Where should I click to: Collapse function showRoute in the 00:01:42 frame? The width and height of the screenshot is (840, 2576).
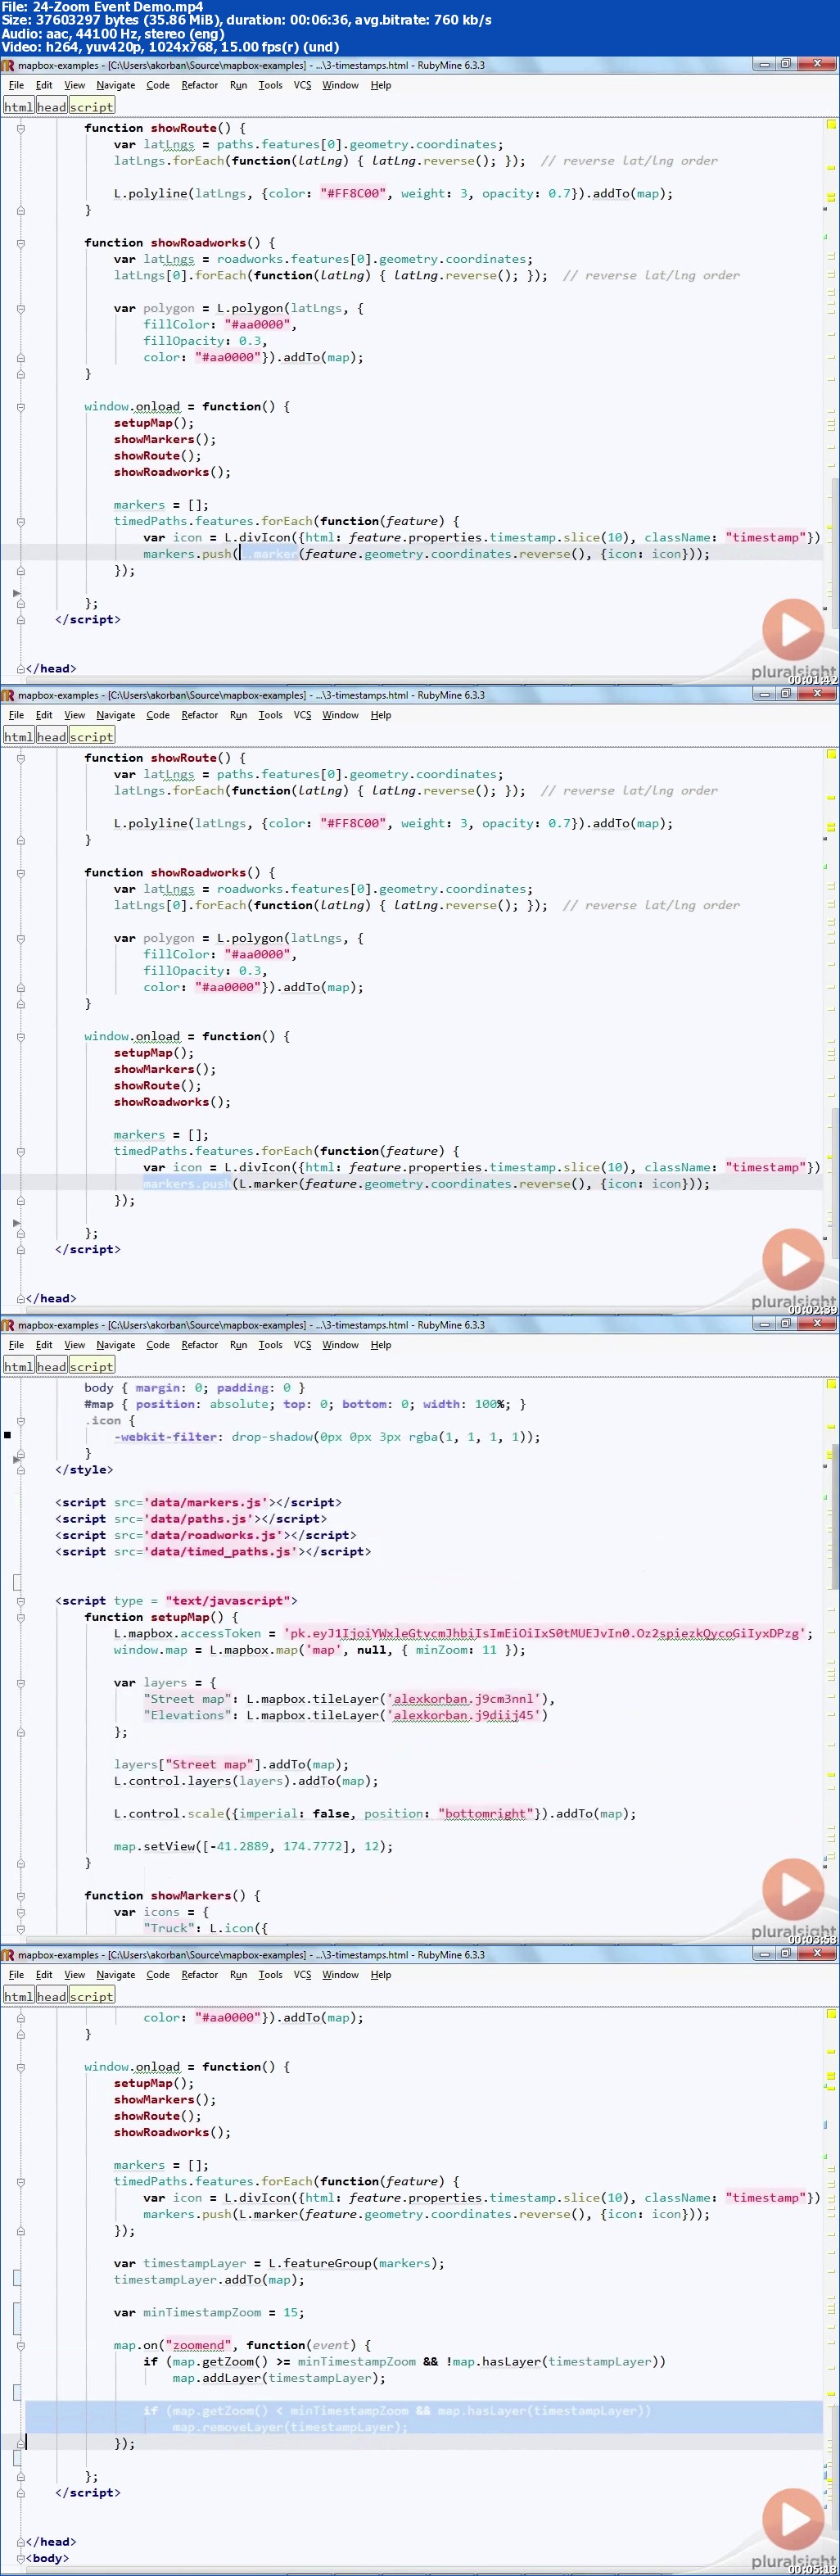(x=20, y=128)
